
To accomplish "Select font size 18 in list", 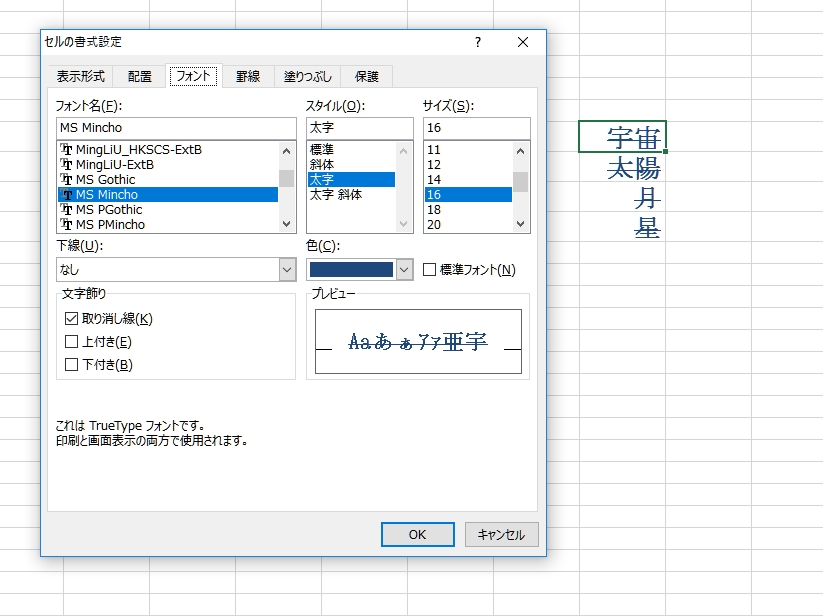I will 434,210.
